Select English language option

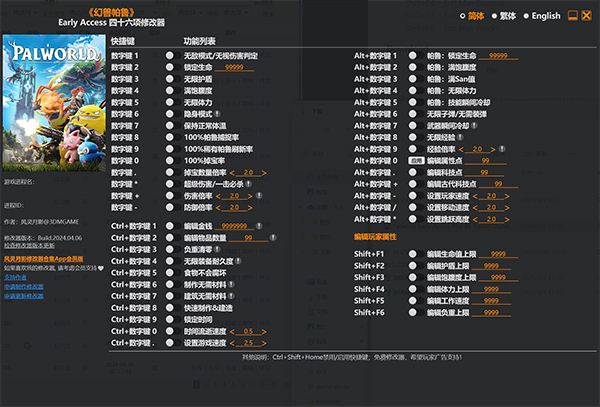pyautogui.click(x=542, y=16)
